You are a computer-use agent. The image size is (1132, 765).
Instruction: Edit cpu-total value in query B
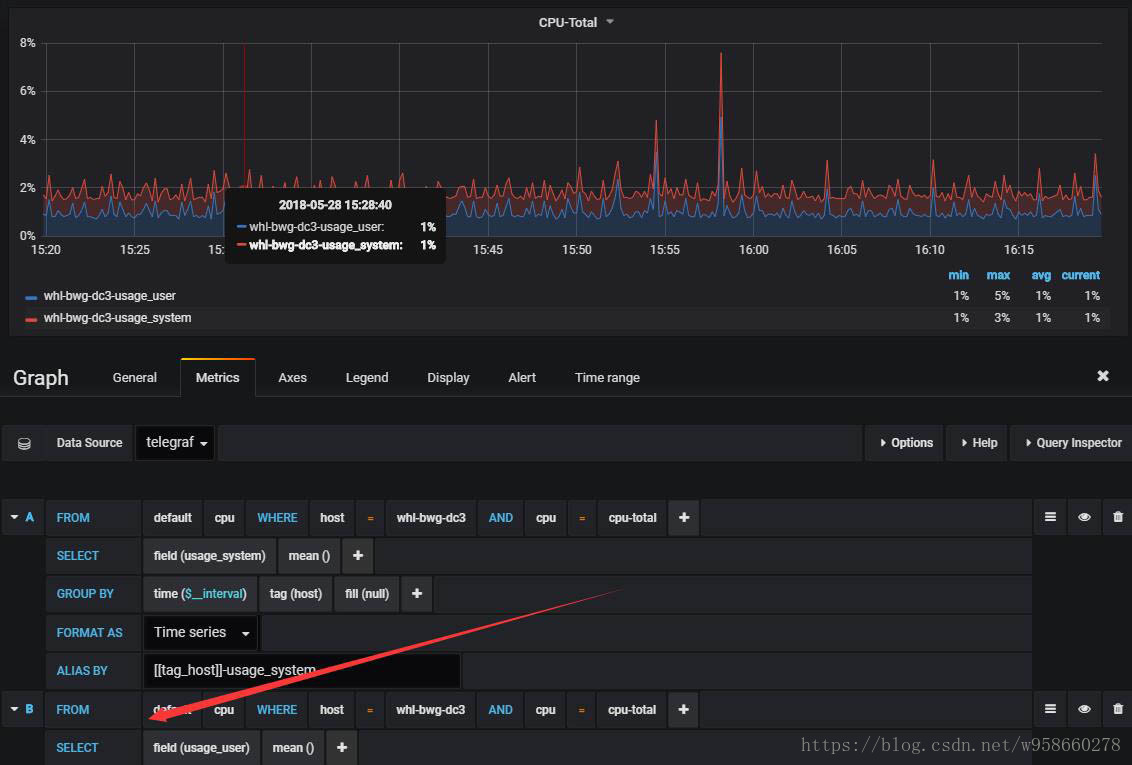(x=632, y=709)
